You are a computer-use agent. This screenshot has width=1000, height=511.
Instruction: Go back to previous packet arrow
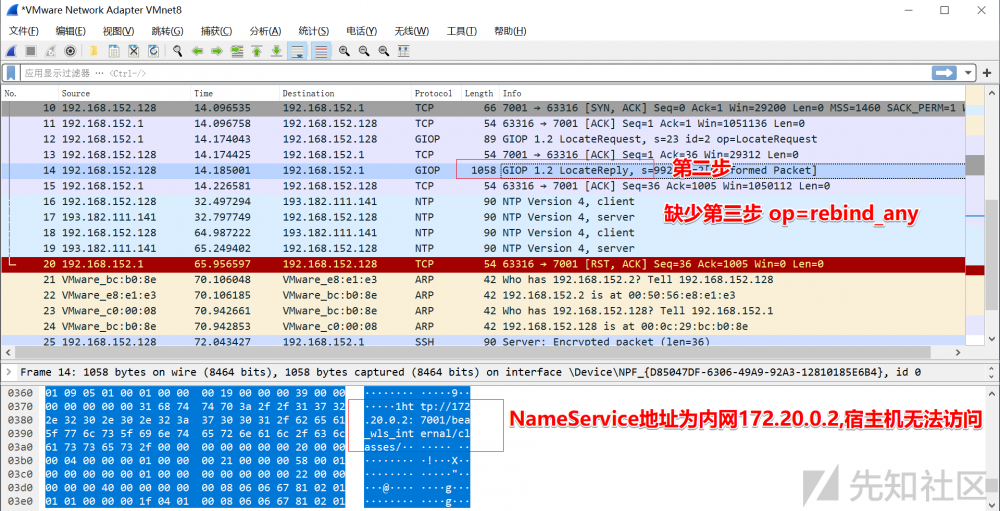point(197,51)
